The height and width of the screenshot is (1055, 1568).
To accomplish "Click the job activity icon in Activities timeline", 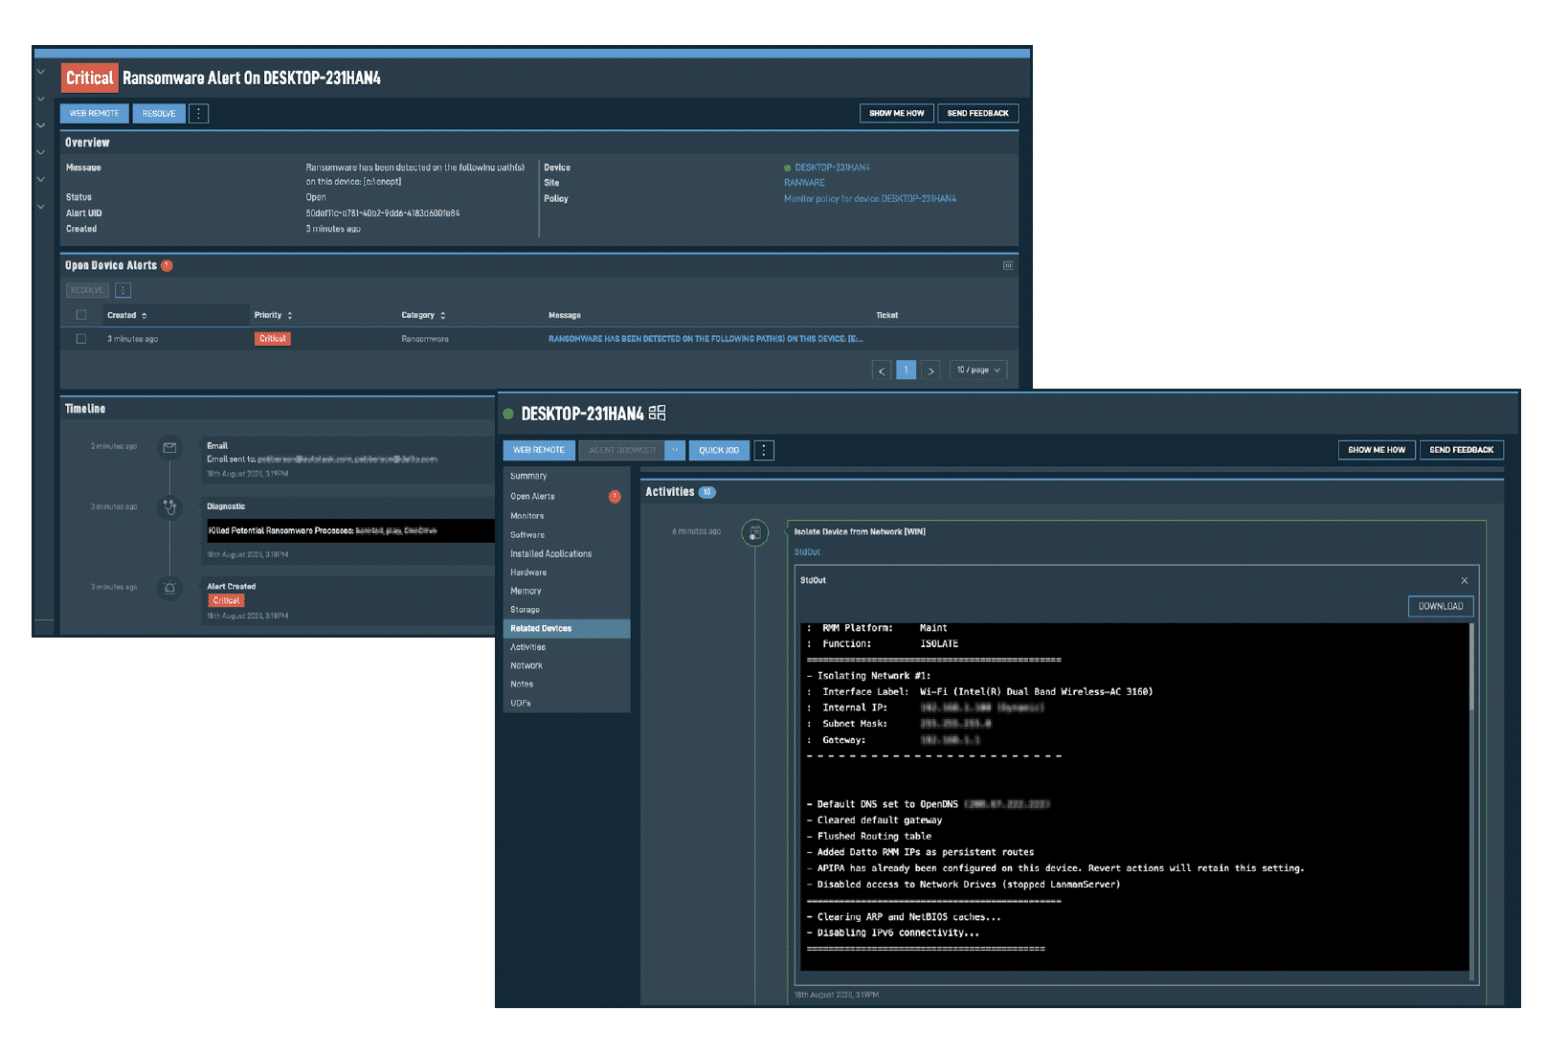I will pyautogui.click(x=755, y=533).
